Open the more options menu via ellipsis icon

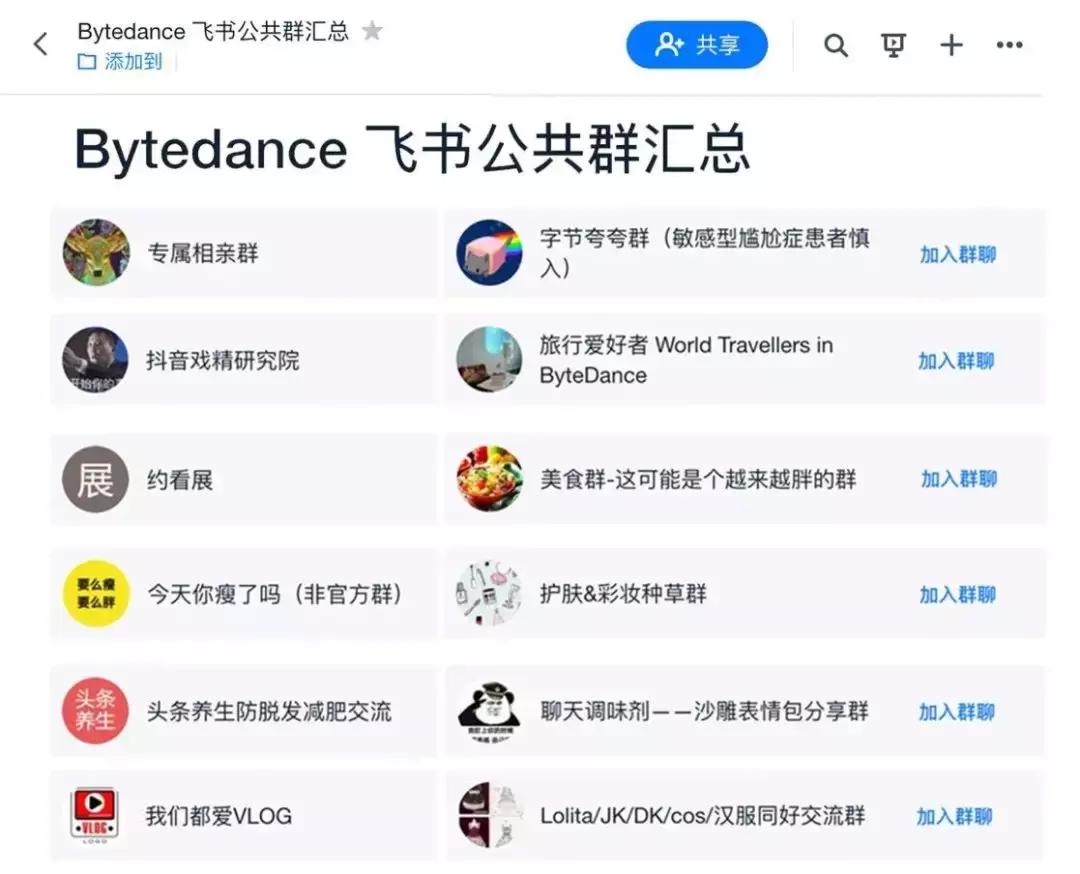tap(1009, 45)
